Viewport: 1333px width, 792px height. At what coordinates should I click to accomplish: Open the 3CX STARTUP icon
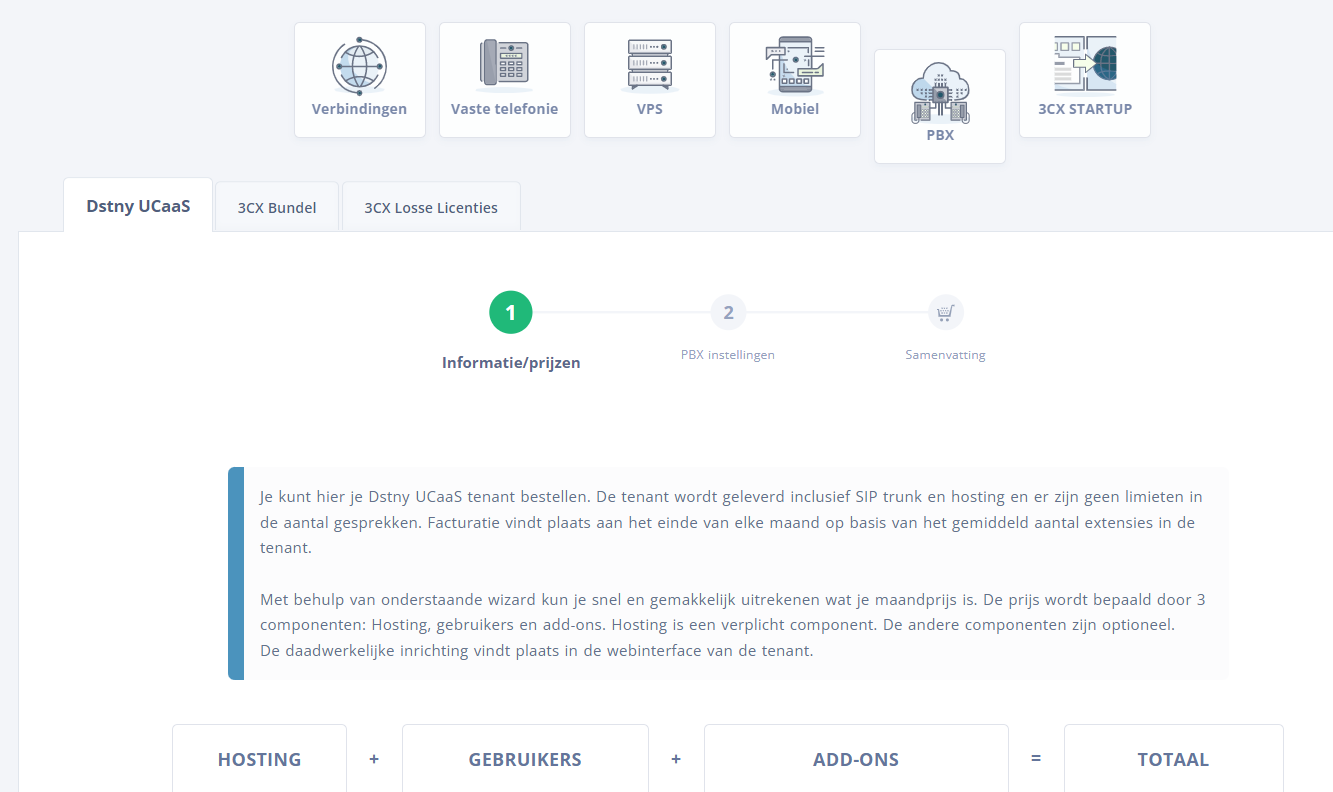click(1085, 65)
